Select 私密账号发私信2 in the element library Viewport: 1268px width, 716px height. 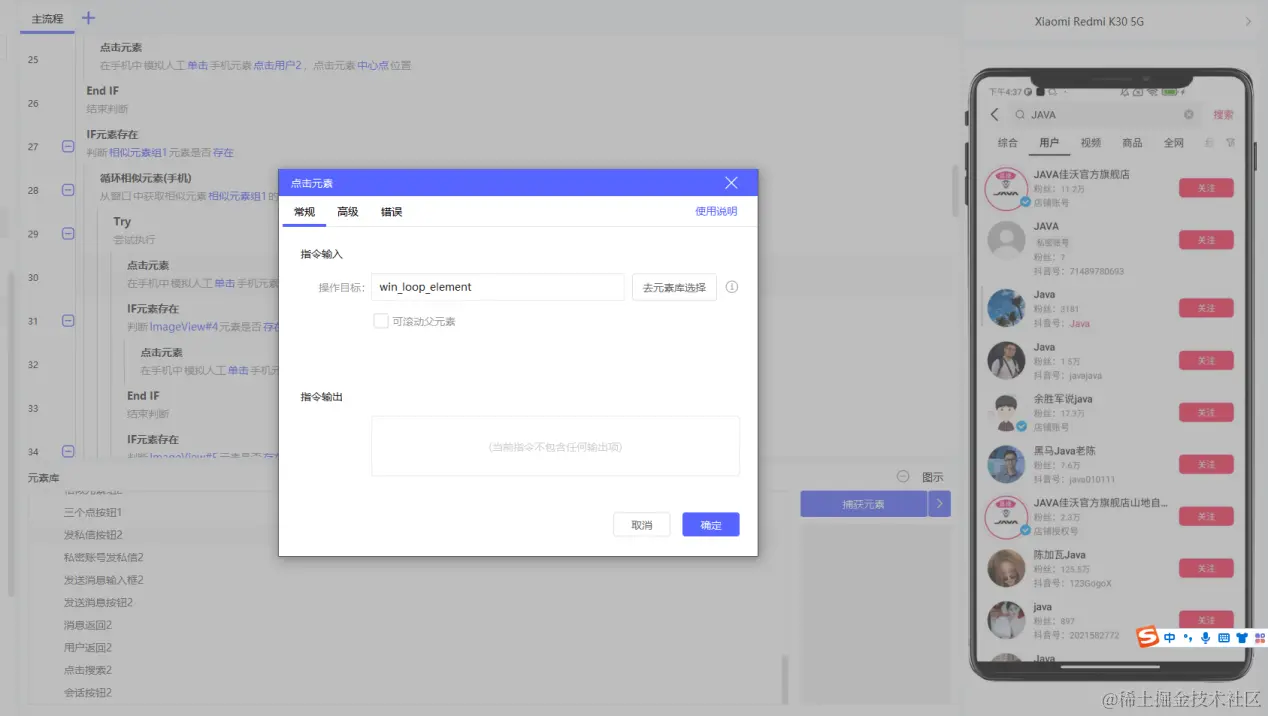[x=104, y=557]
